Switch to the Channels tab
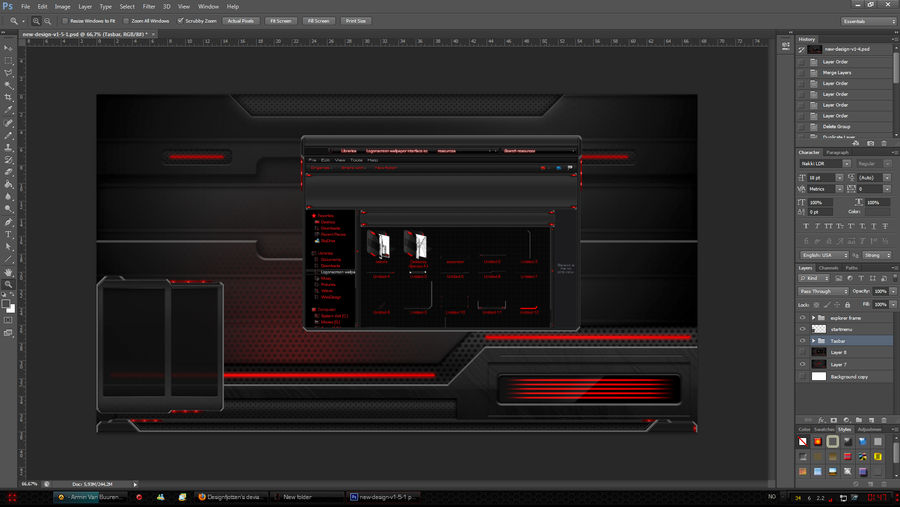This screenshot has width=900, height=507. pos(828,268)
